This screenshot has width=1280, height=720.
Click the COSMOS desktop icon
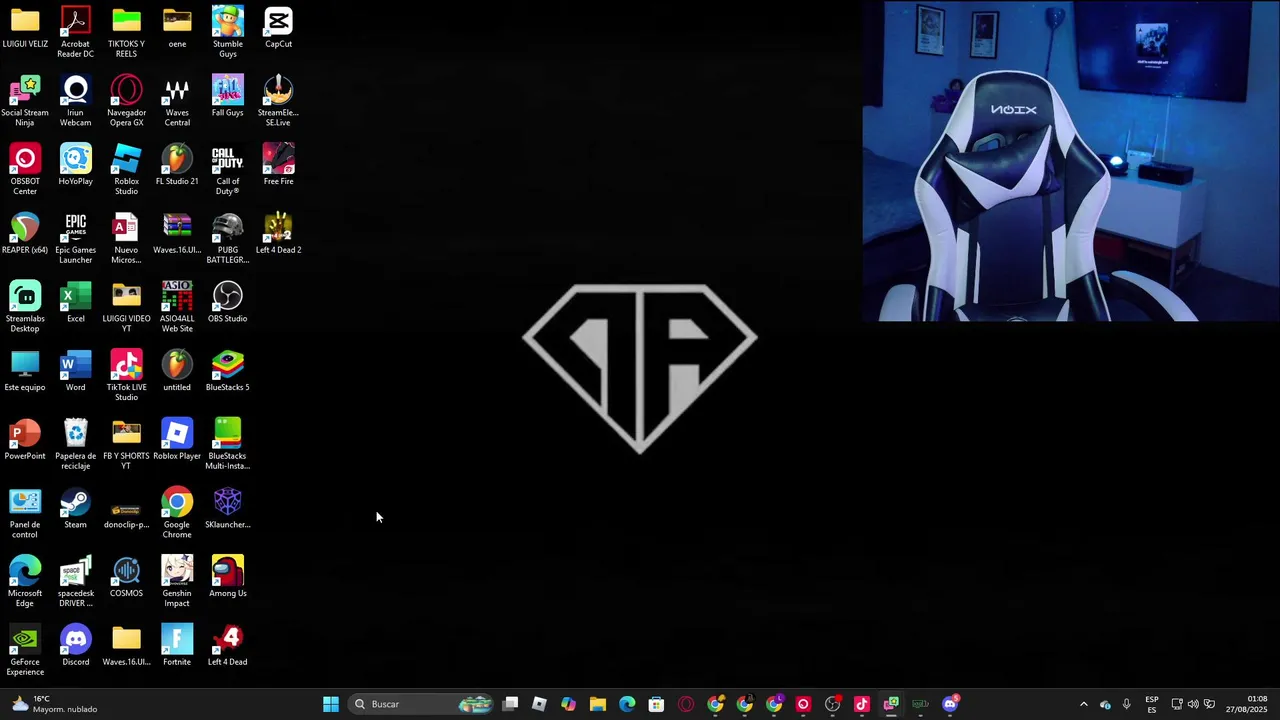(x=126, y=578)
